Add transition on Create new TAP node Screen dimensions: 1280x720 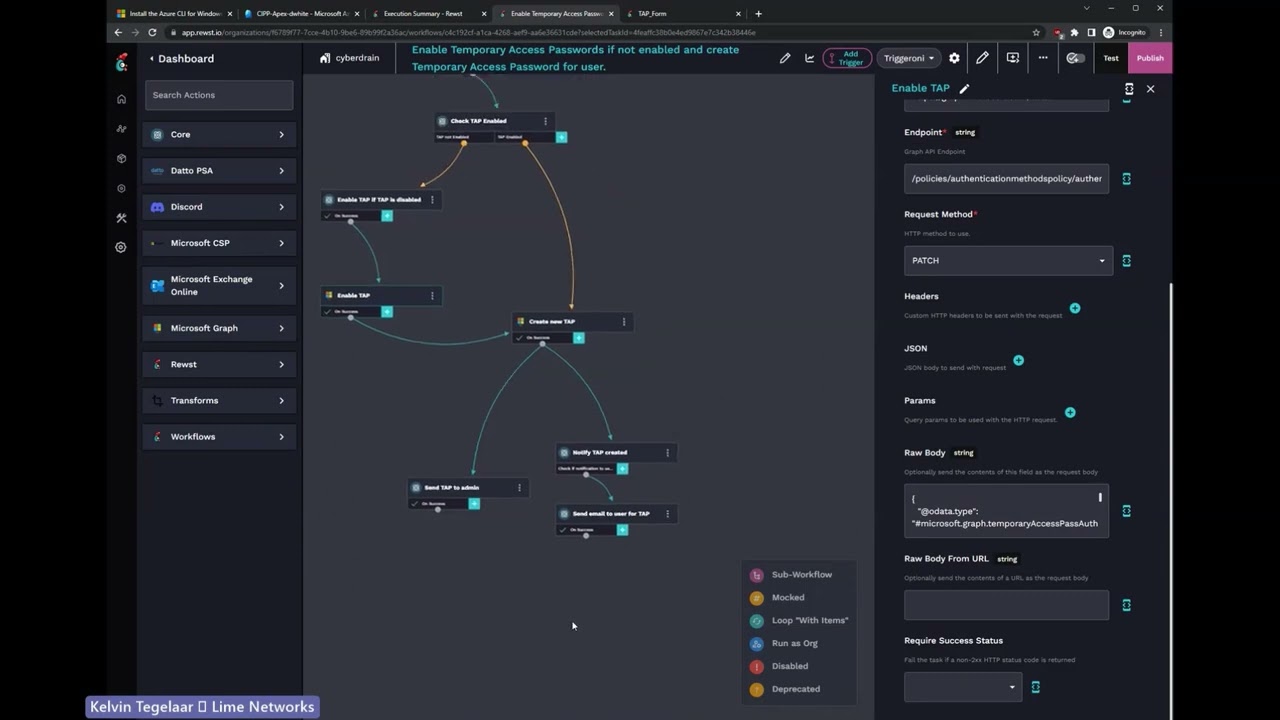(579, 338)
